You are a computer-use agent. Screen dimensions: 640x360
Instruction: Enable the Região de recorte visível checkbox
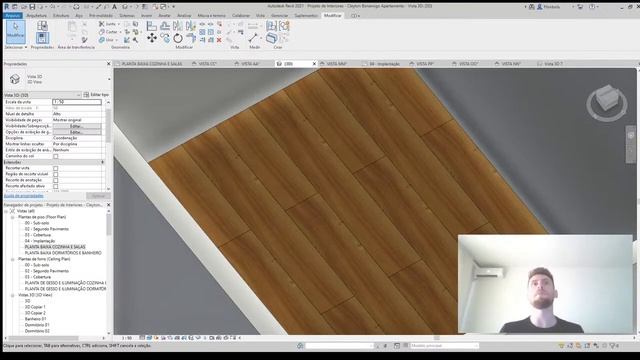pos(56,174)
